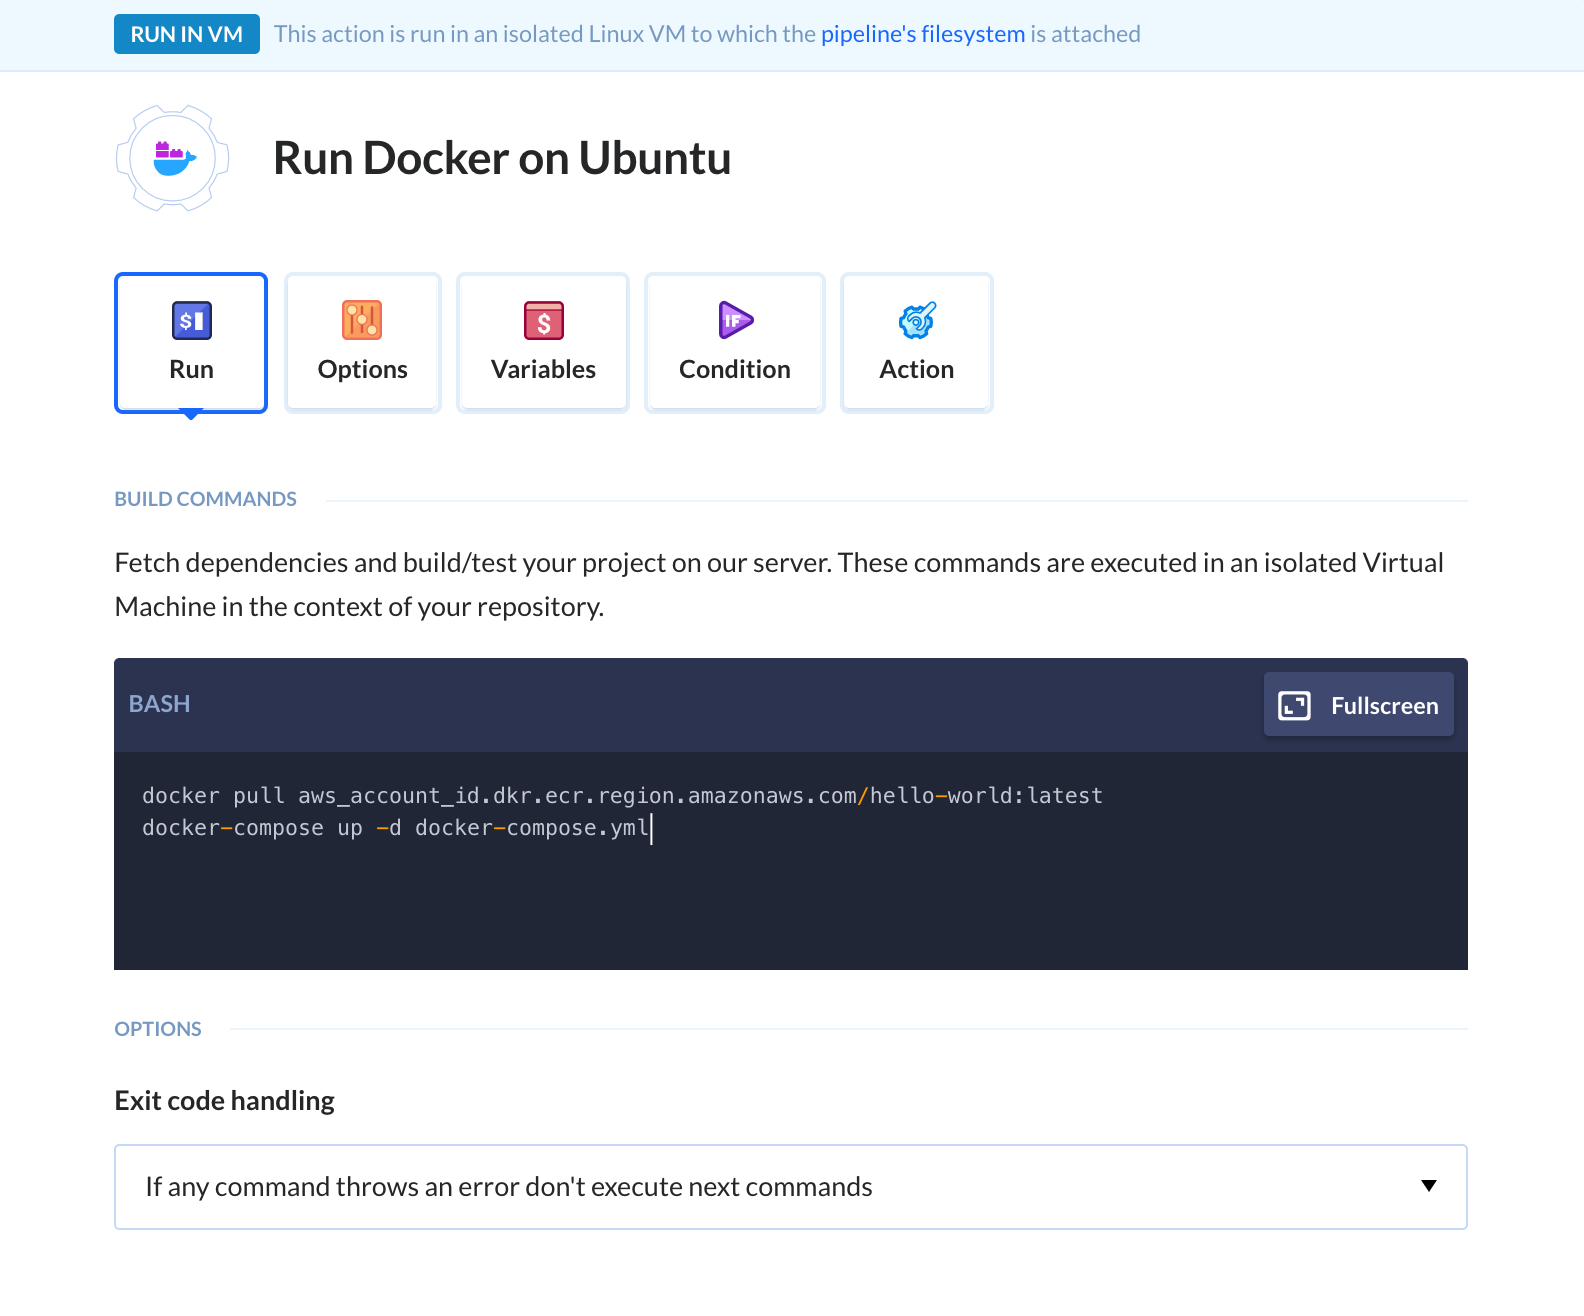Expand the Exit code handling dropdown
The height and width of the screenshot is (1316, 1584).
tap(791, 1187)
